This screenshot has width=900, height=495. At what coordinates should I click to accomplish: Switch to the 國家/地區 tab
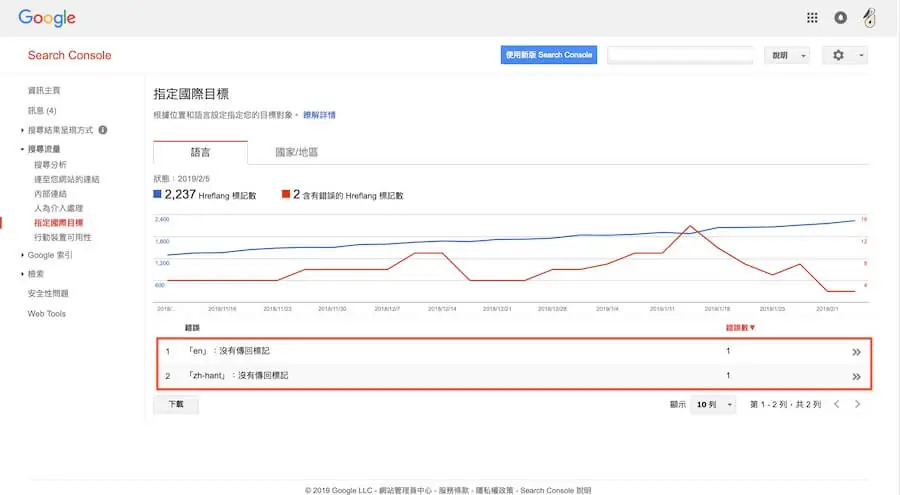(296, 152)
